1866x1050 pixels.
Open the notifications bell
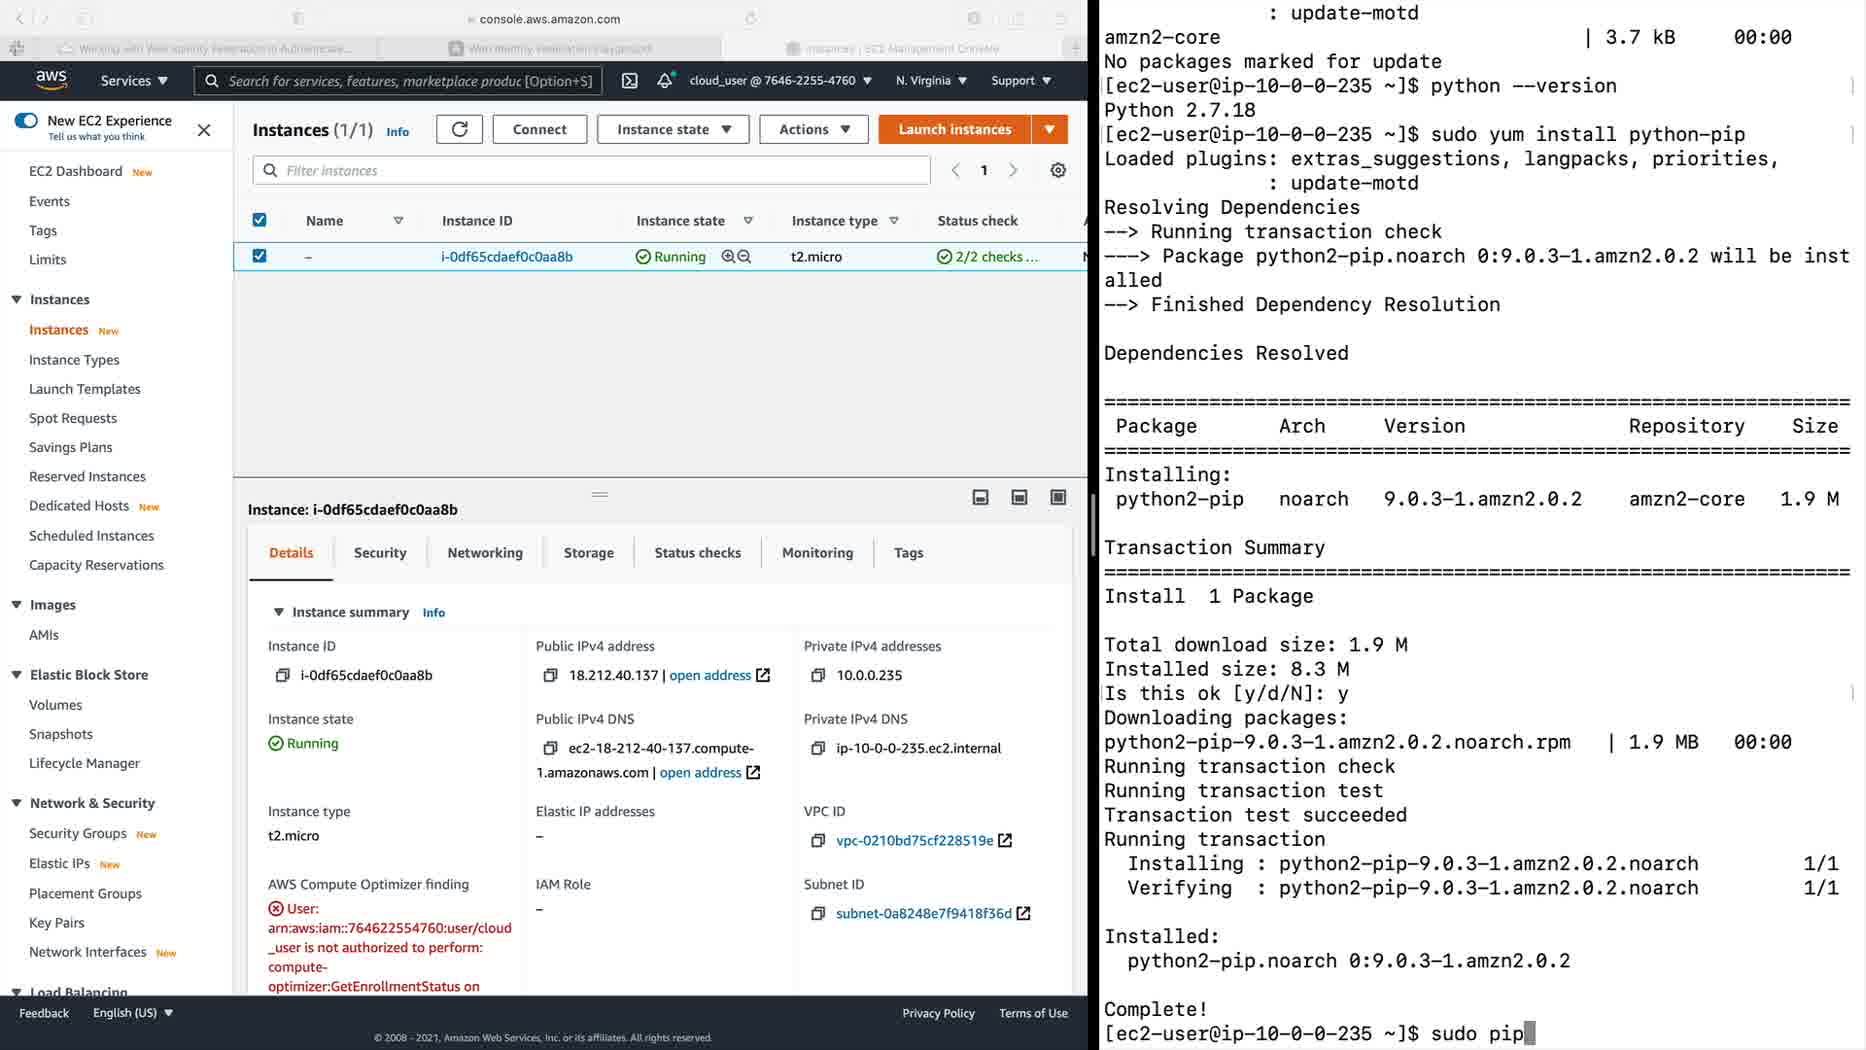coord(665,81)
